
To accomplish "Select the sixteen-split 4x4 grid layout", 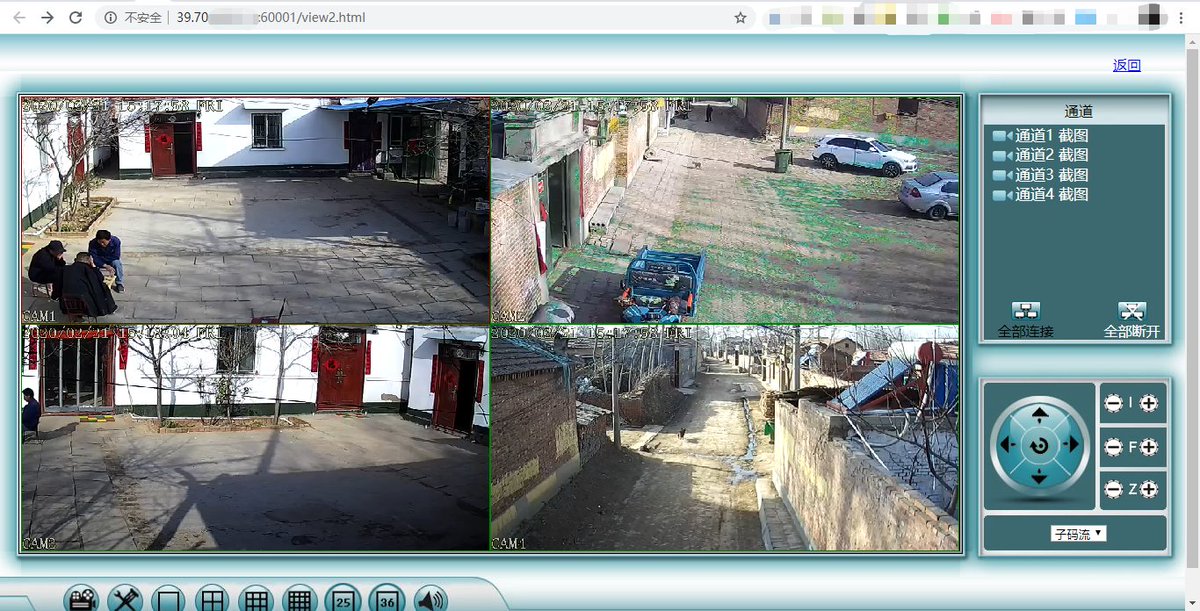I will coord(300,598).
